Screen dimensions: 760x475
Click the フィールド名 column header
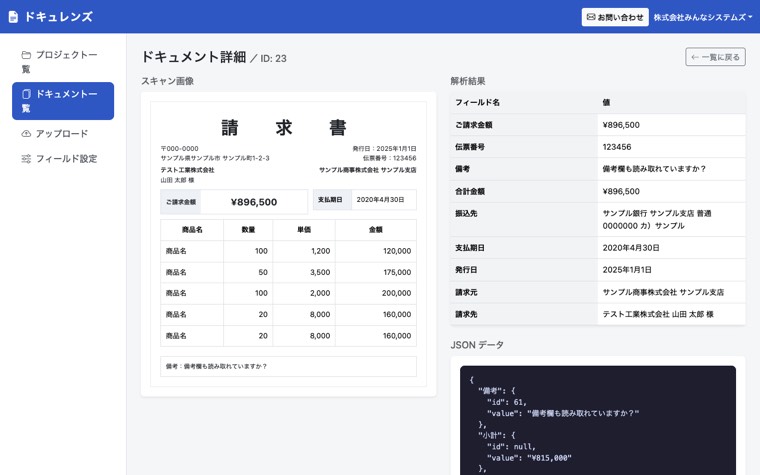tap(477, 102)
